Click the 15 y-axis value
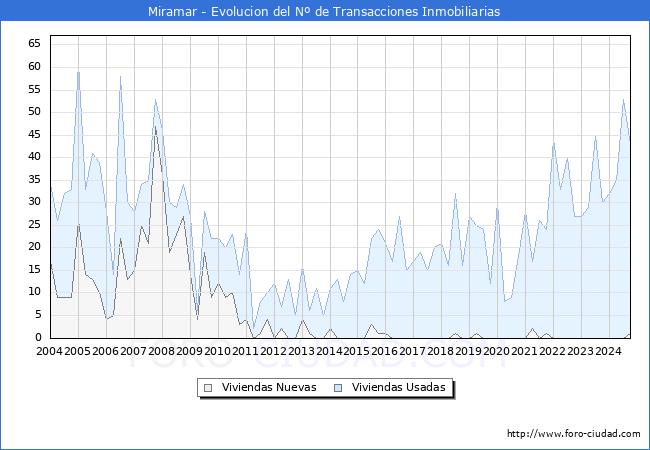Image resolution: width=650 pixels, height=450 pixels. coord(34,269)
